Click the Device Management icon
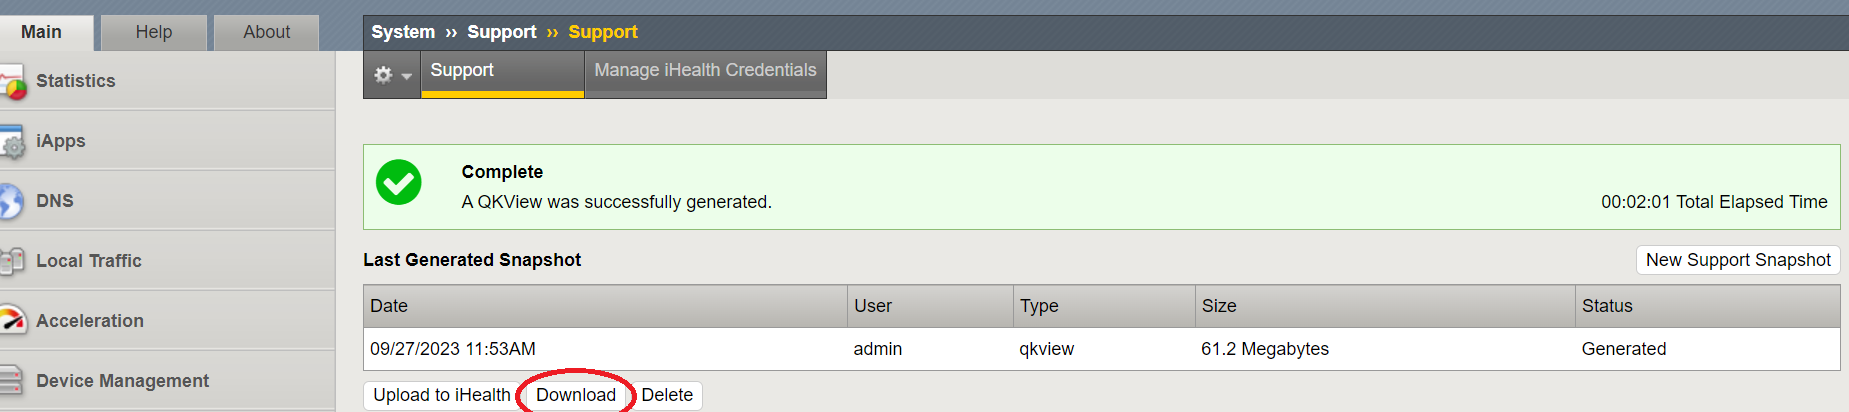Viewport: 1849px width, 412px height. tap(11, 381)
